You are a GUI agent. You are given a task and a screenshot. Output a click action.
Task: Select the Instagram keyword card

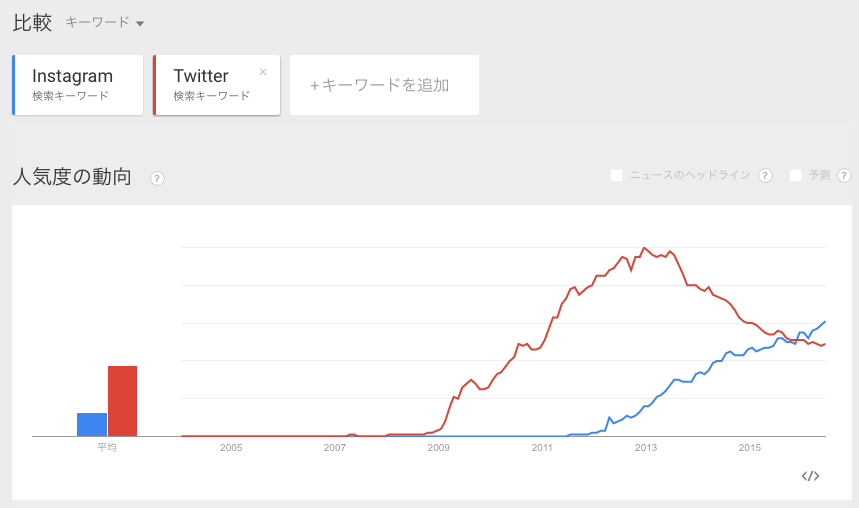(78, 85)
